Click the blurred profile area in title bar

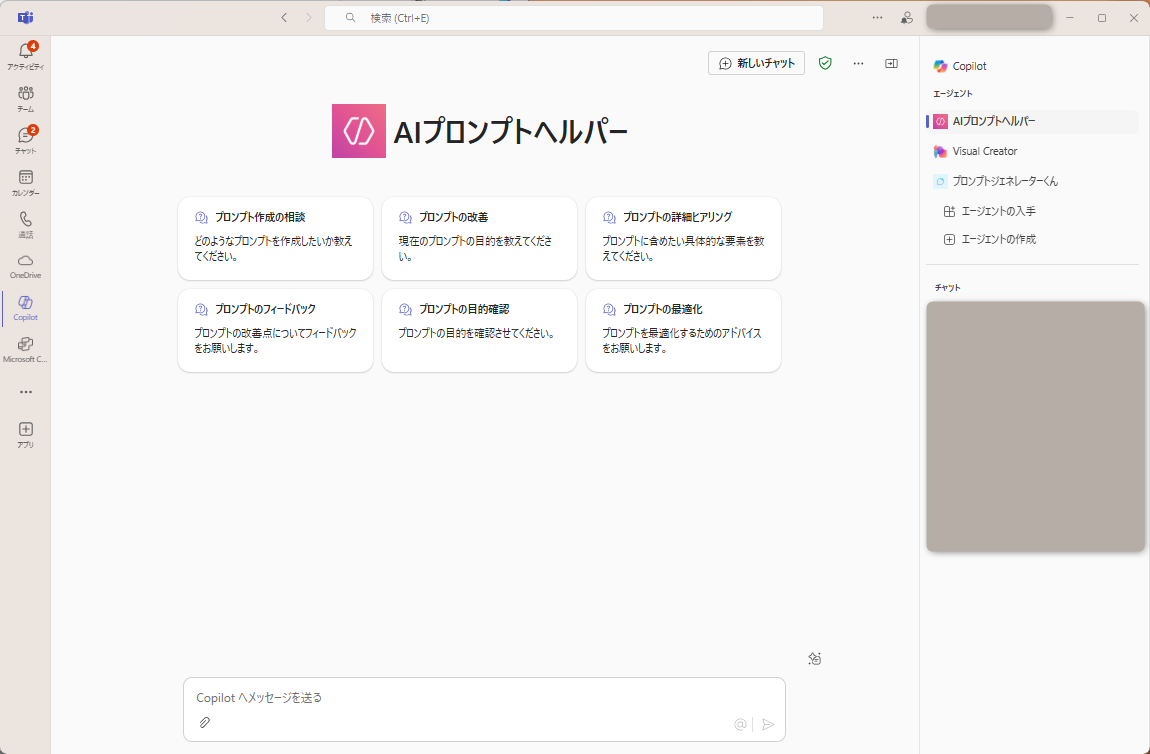[989, 18]
